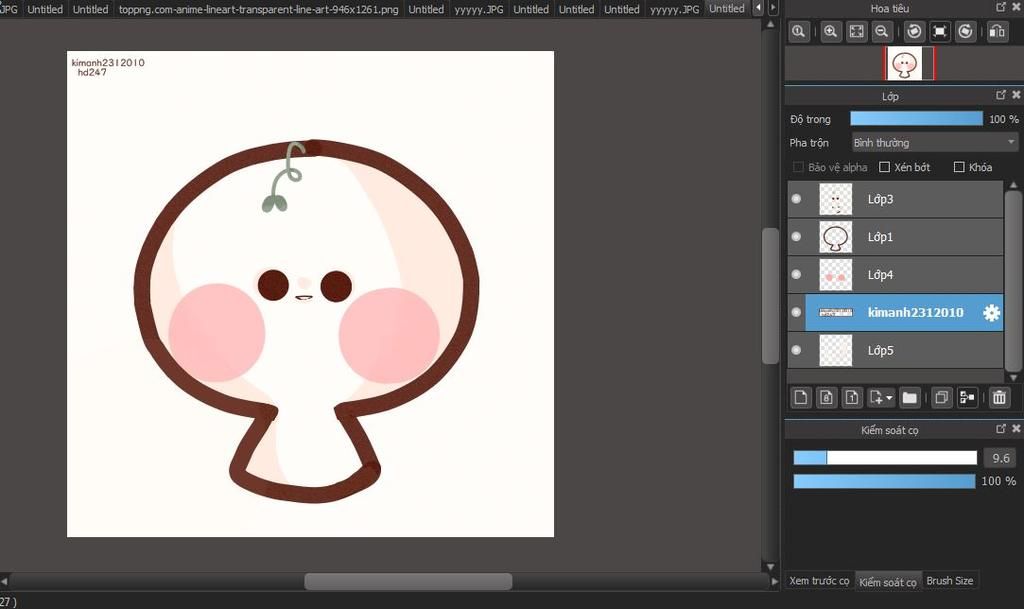Open the Brush Size tab
The height and width of the screenshot is (609, 1024).
(x=950, y=580)
